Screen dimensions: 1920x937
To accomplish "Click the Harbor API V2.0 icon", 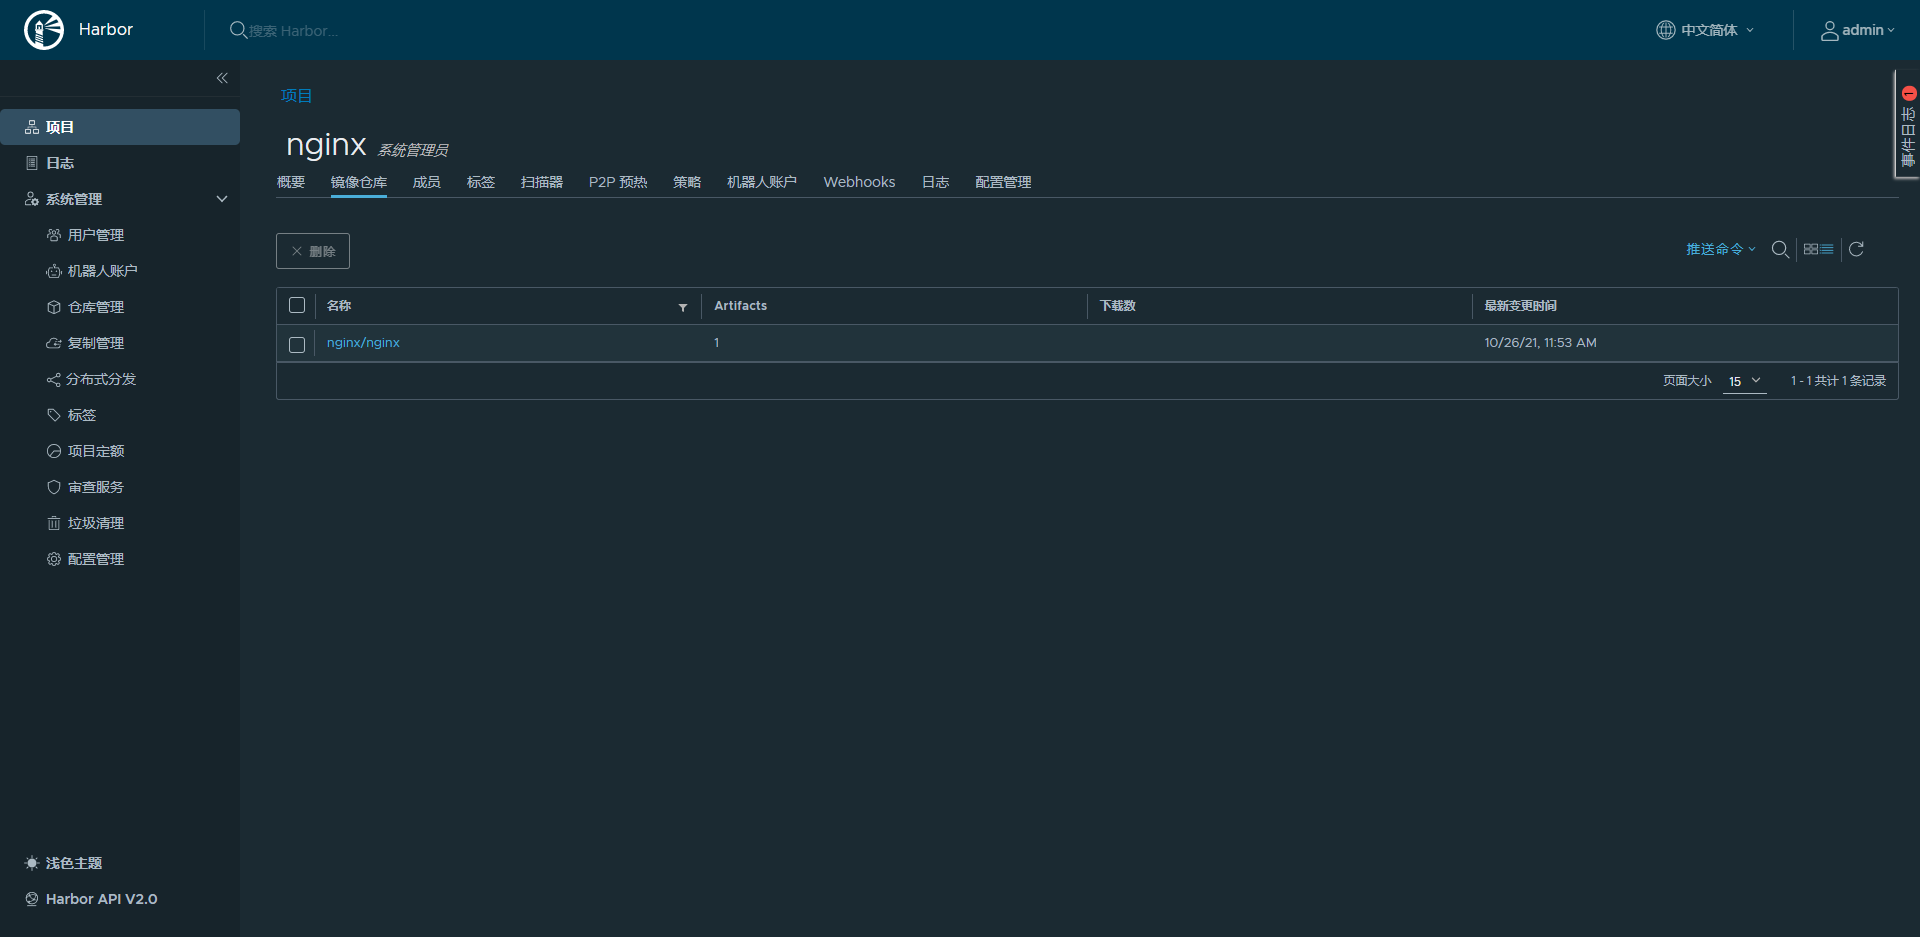I will [x=32, y=899].
